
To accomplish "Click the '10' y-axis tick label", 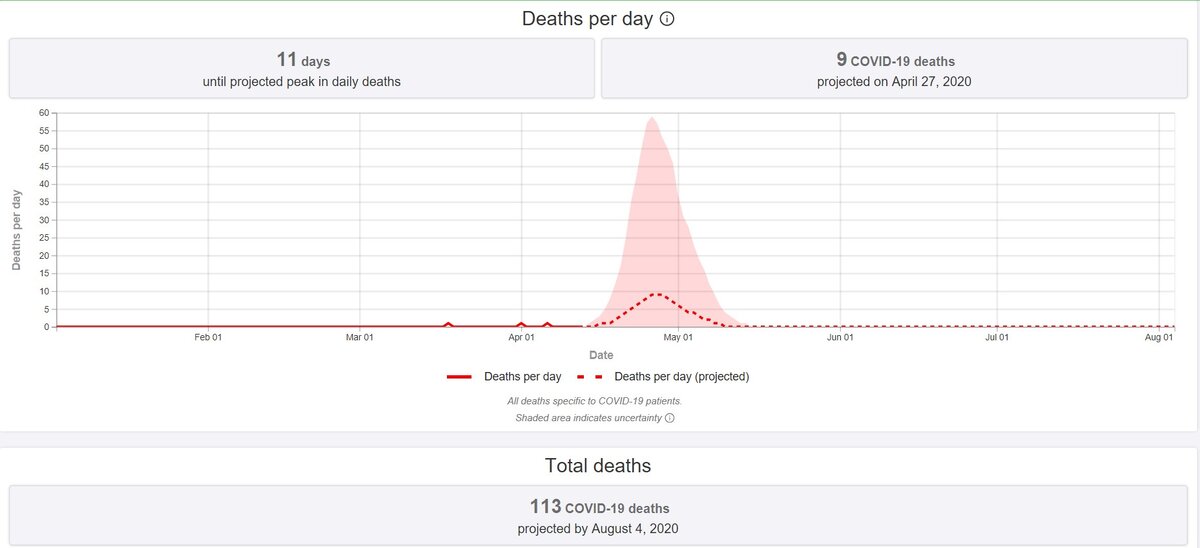I will [x=44, y=291].
